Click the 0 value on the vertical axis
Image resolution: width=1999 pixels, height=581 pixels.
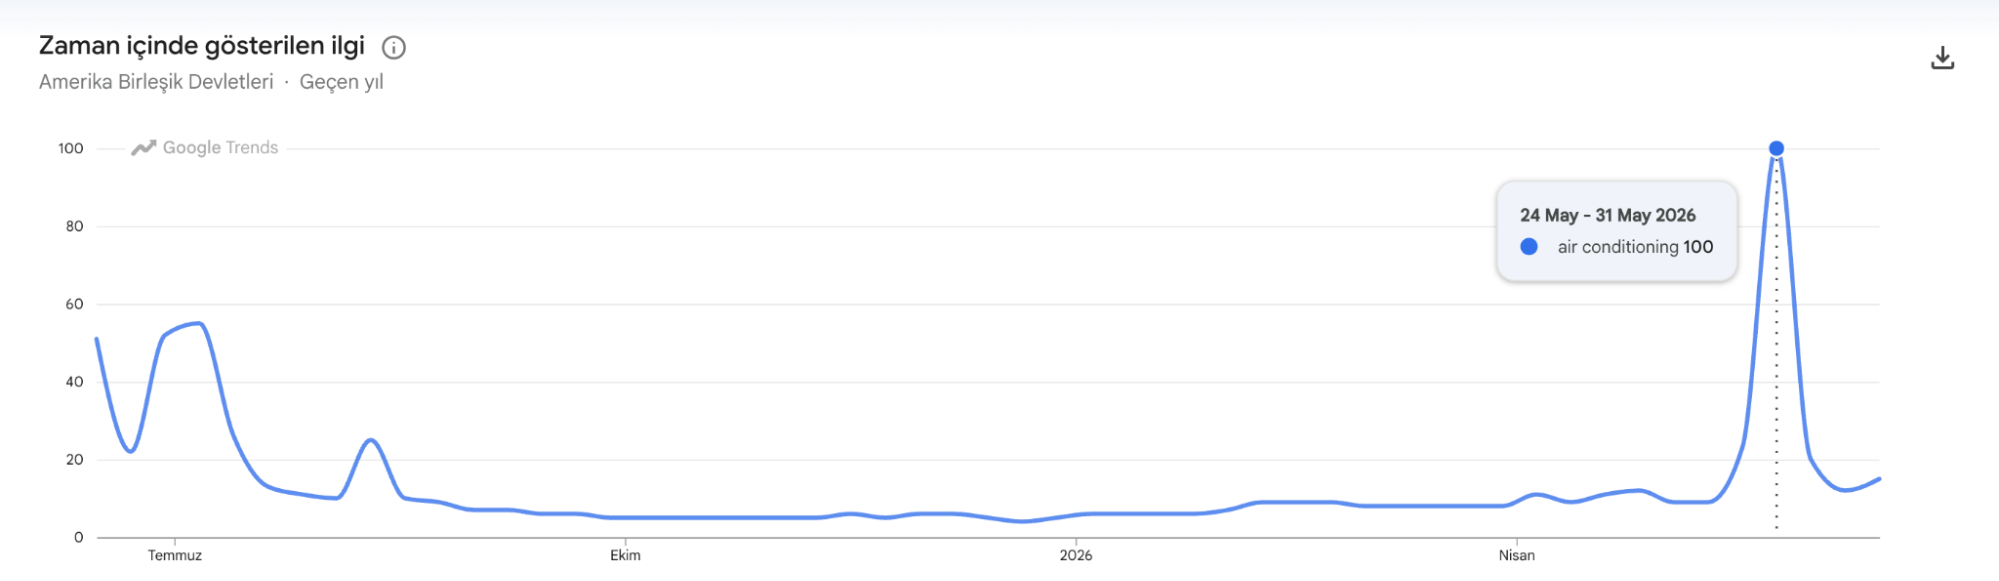79,538
